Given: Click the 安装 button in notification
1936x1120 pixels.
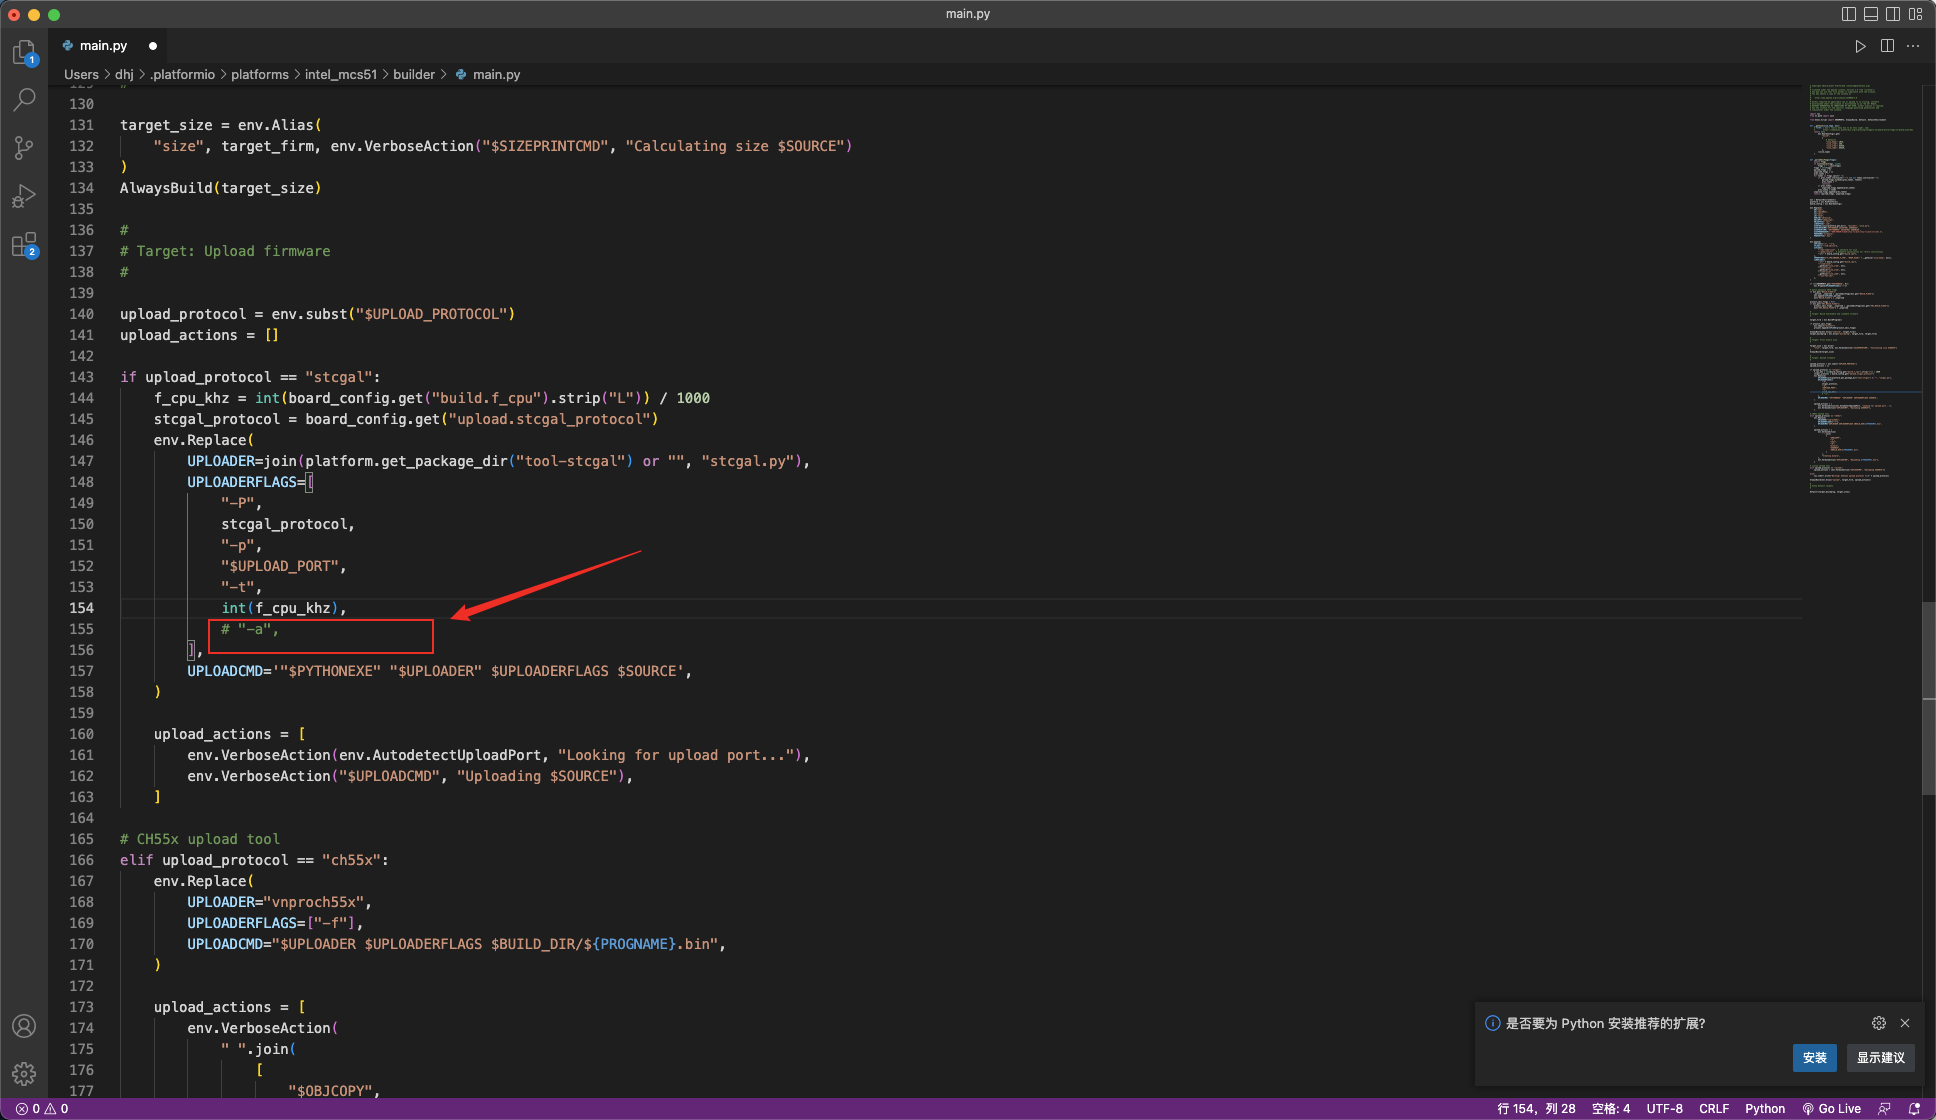Looking at the screenshot, I should [1814, 1057].
